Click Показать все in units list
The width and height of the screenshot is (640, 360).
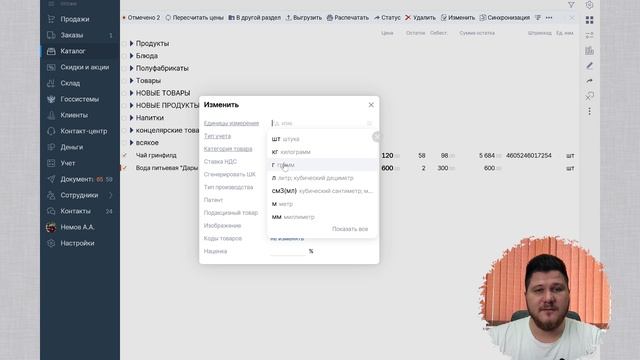(350, 229)
